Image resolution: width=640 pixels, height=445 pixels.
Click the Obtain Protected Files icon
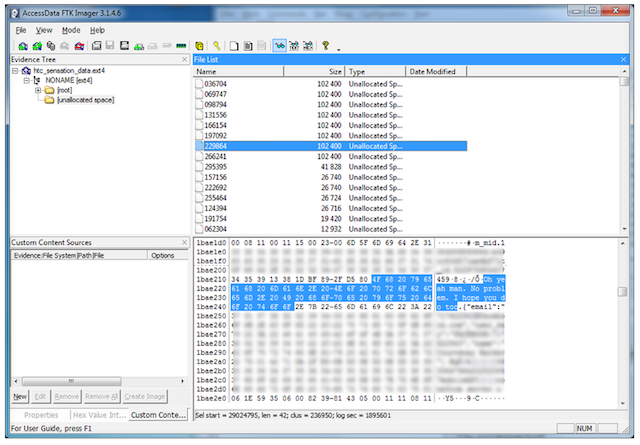pos(199,46)
